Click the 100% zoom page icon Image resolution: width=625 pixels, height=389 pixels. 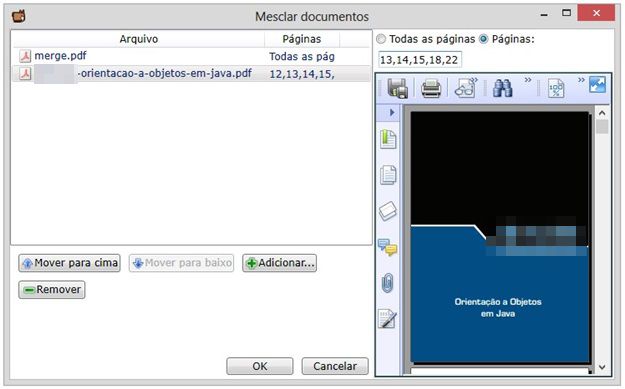point(556,88)
